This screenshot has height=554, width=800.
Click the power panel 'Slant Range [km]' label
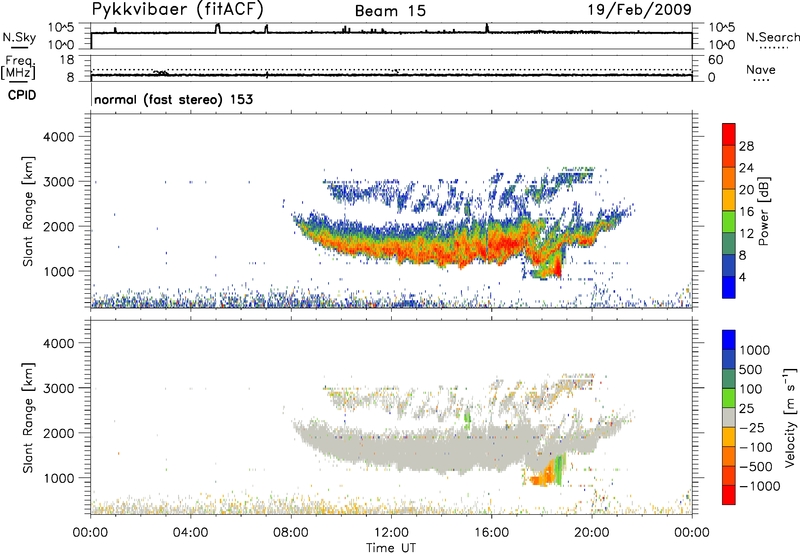[x=28, y=211]
